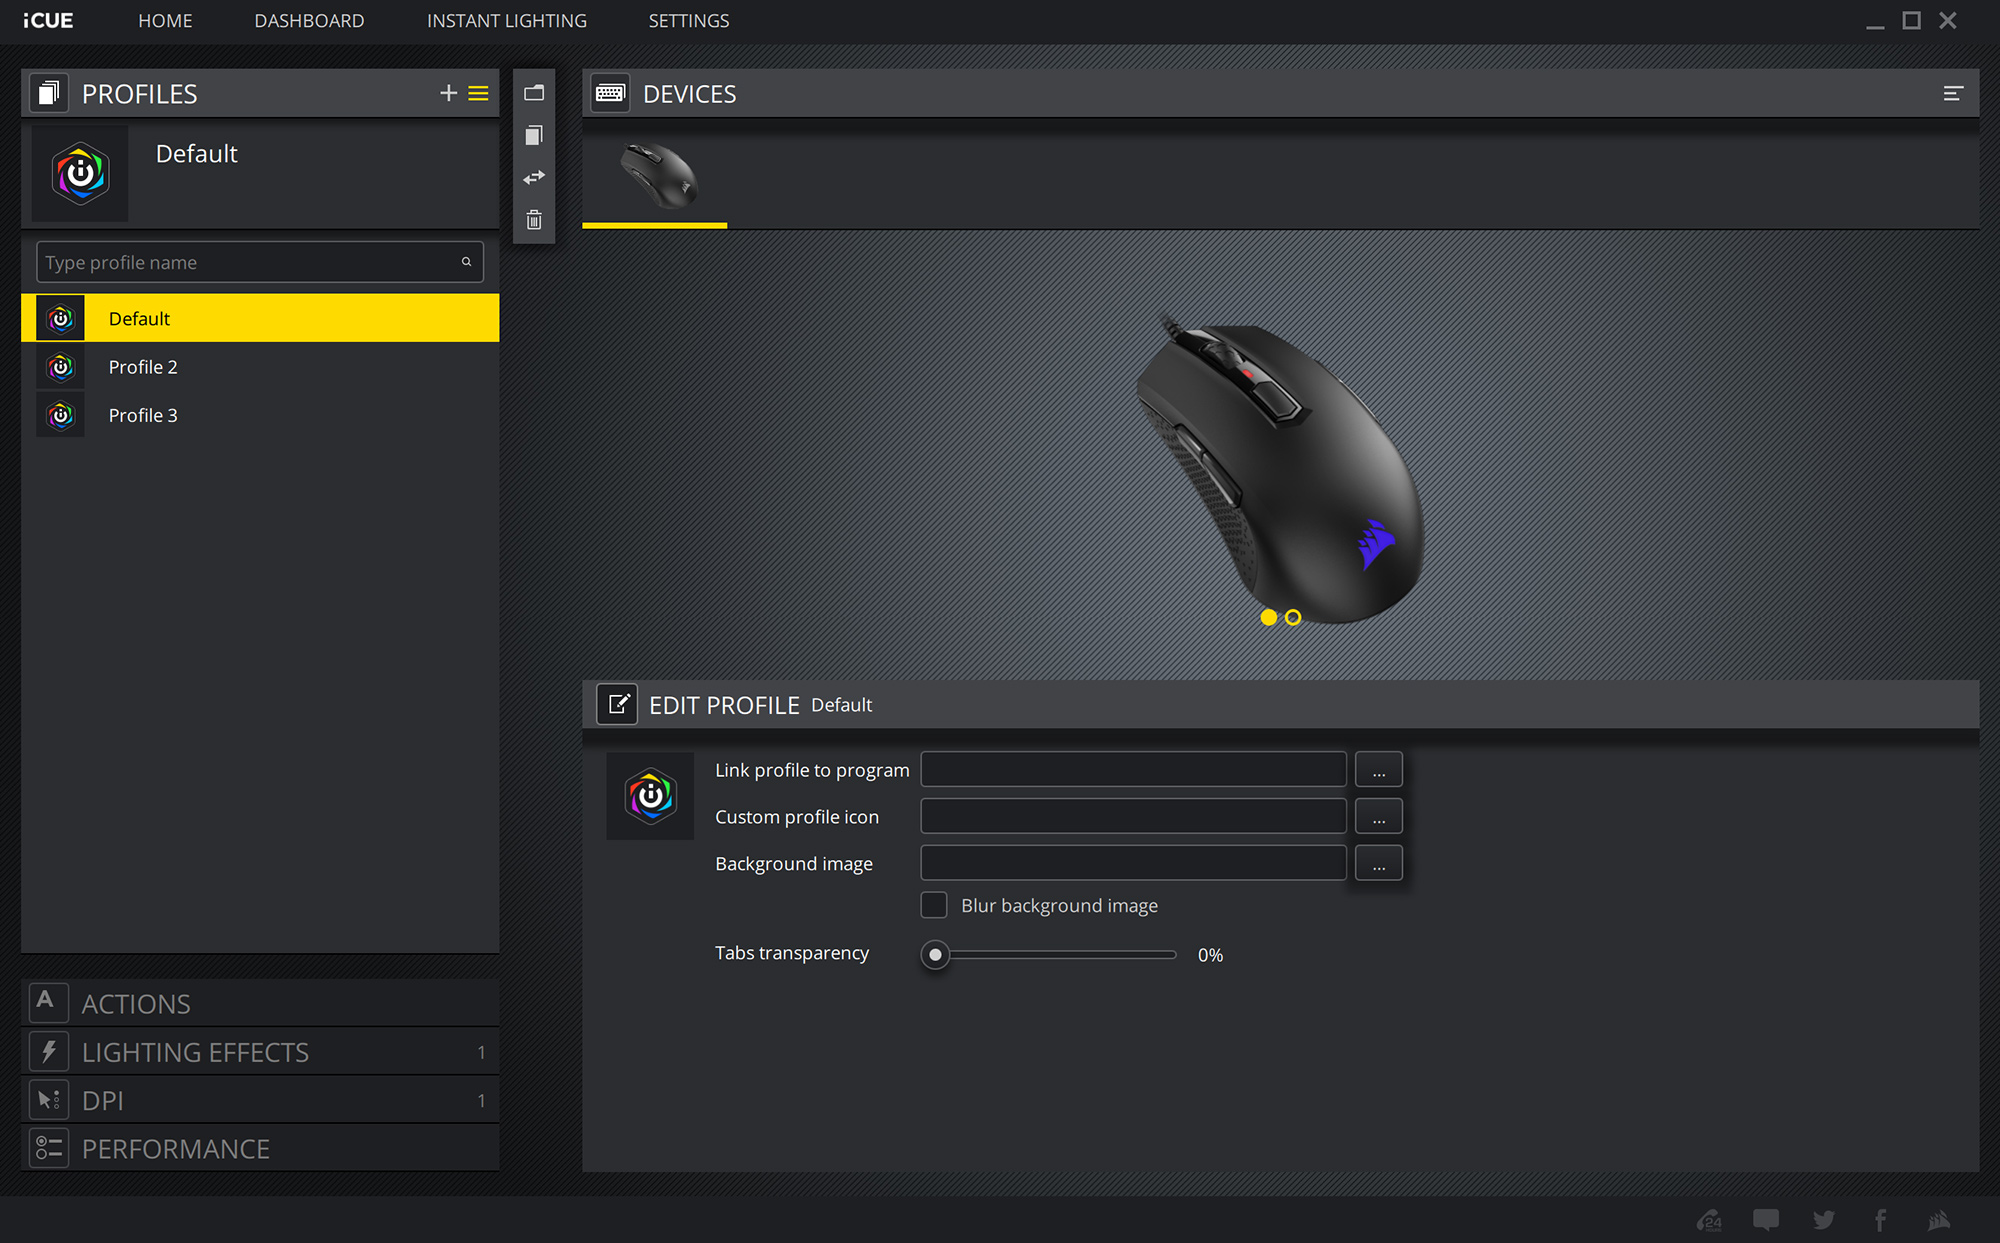Enable Blur background image checkbox
Screen dimensions: 2000x1243
pyautogui.click(x=934, y=905)
